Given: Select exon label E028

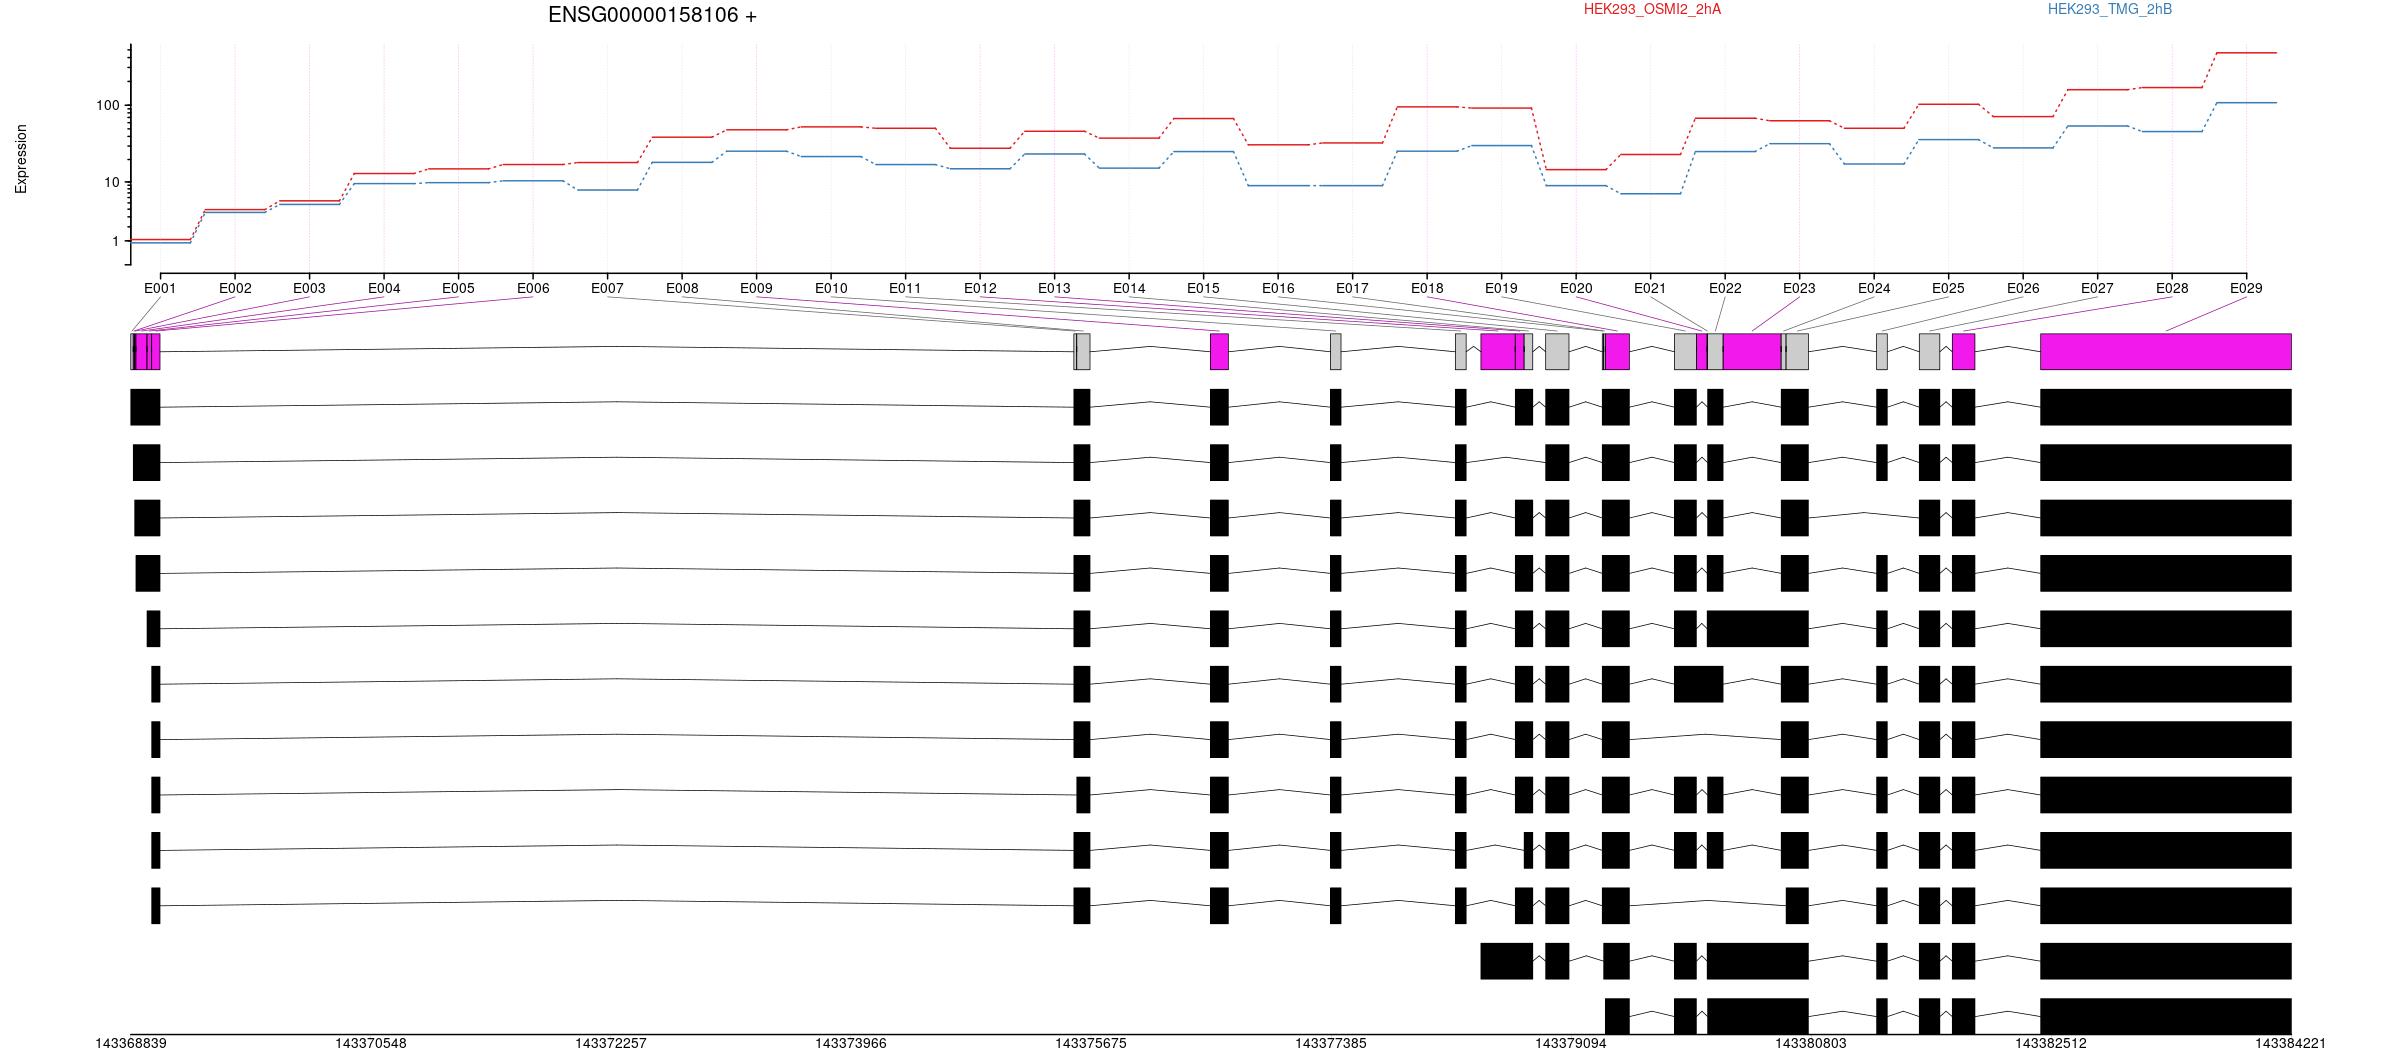Looking at the screenshot, I should tap(2172, 288).
